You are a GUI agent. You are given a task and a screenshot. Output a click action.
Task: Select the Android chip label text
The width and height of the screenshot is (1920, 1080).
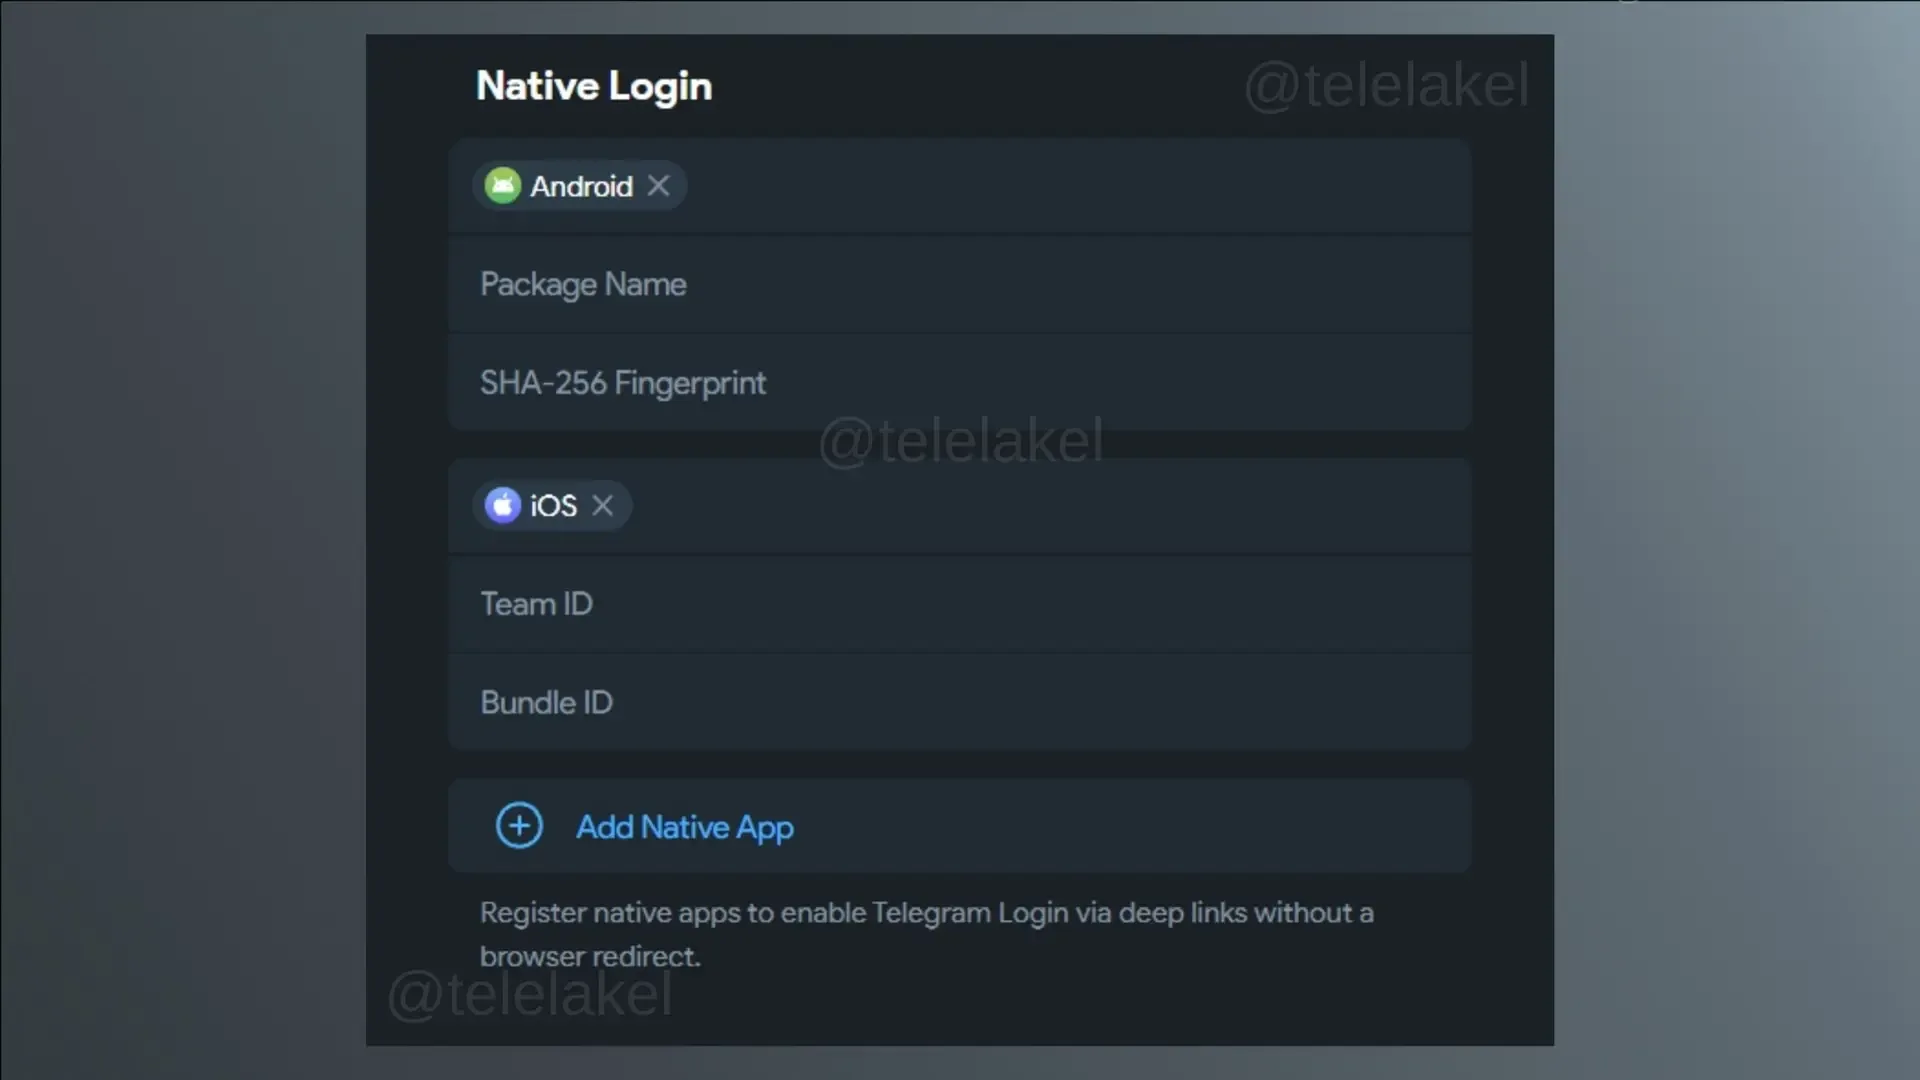[581, 187]
